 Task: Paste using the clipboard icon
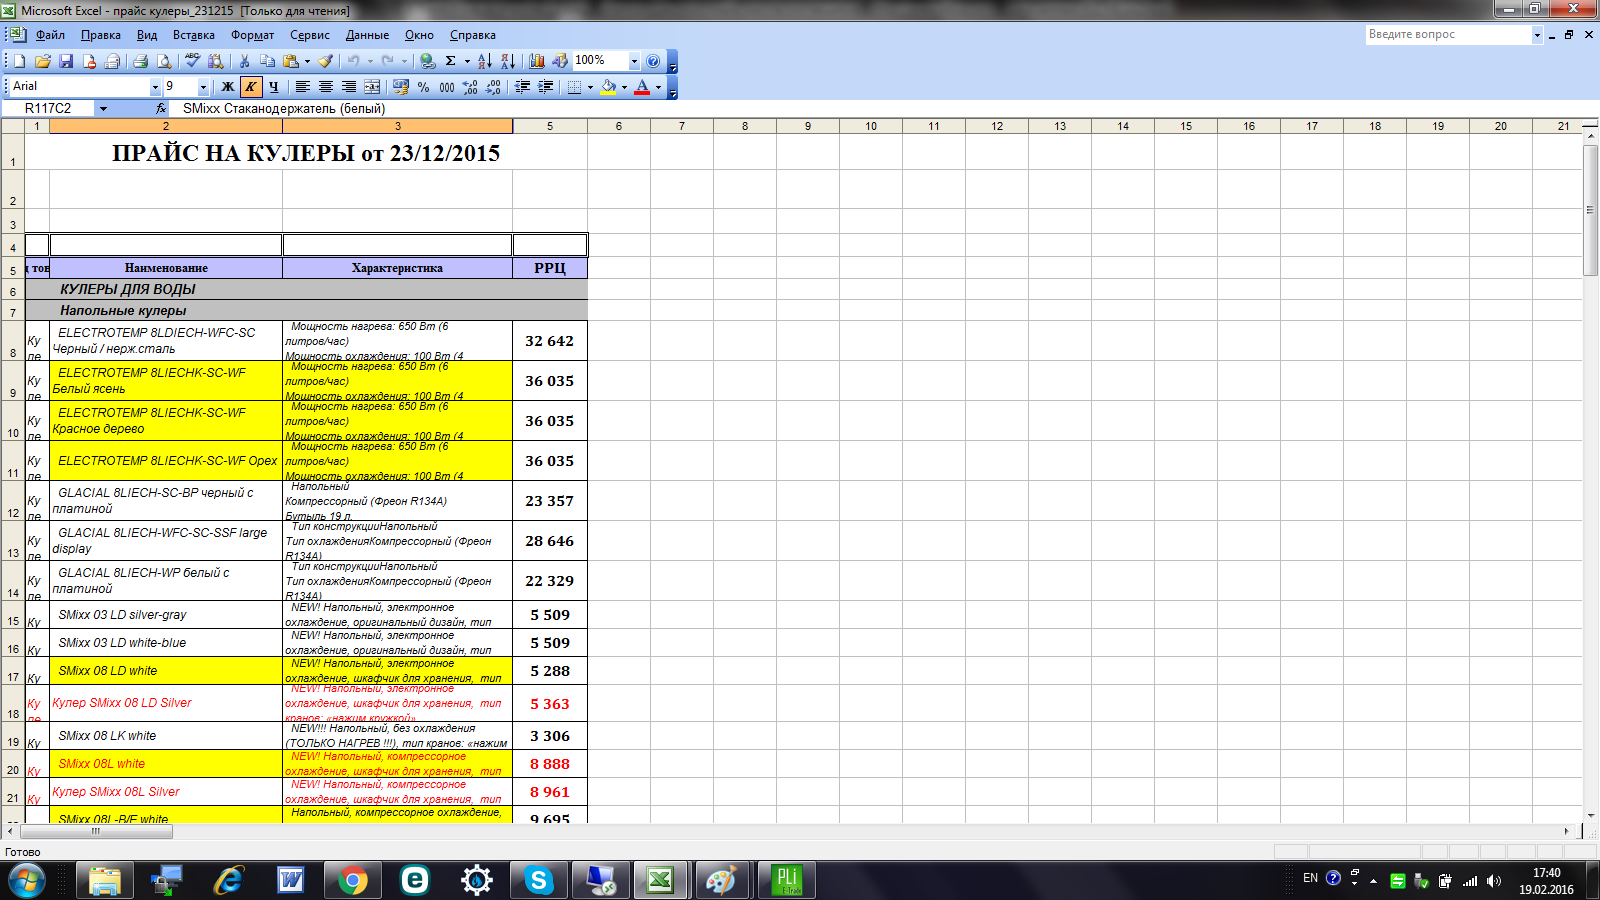290,61
